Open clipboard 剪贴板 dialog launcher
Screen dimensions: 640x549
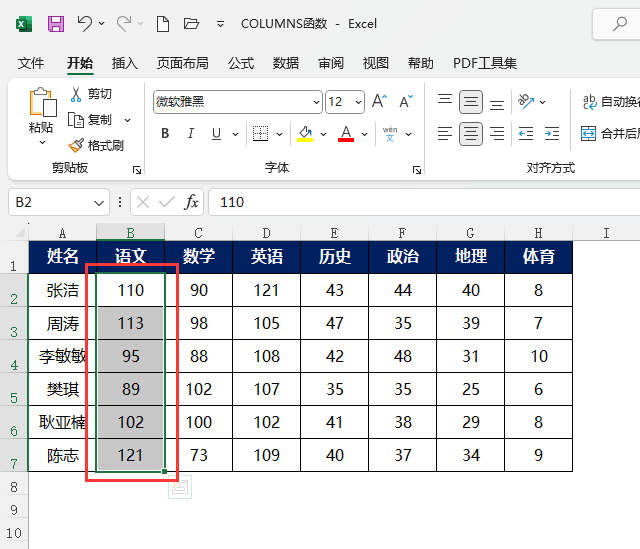(x=137, y=170)
